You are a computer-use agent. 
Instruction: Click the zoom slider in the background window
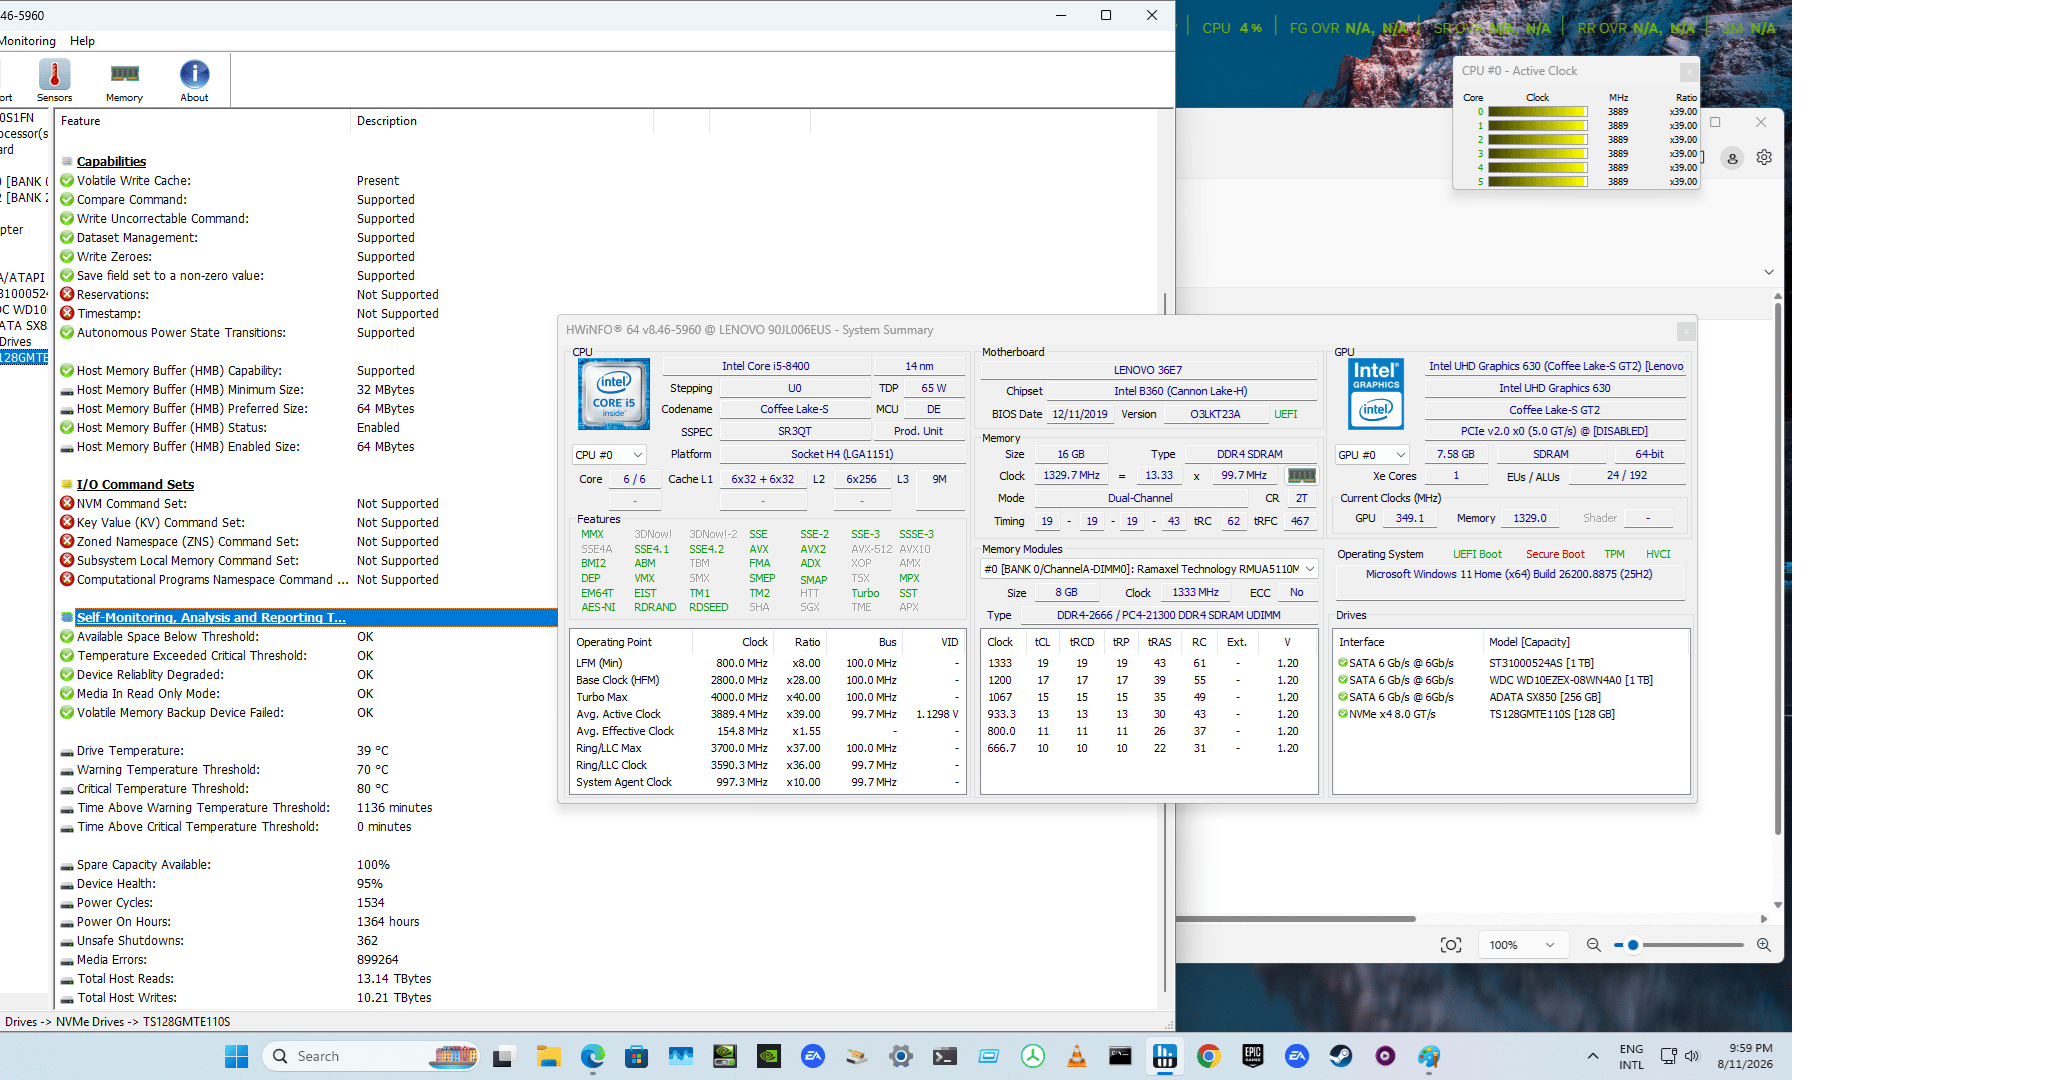(x=1679, y=945)
